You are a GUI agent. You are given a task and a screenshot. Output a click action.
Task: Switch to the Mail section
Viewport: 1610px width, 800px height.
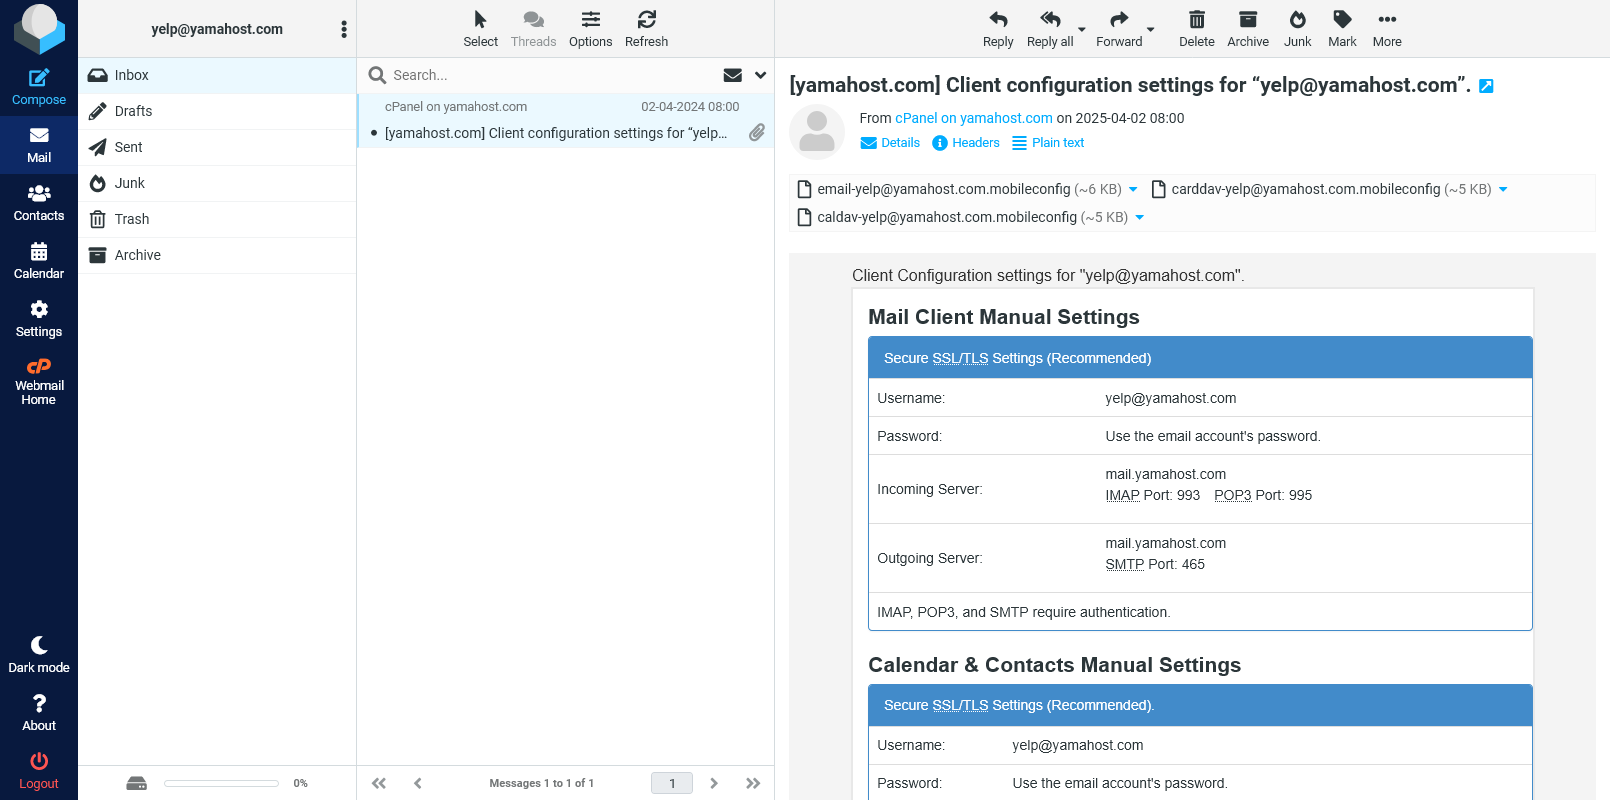(39, 145)
